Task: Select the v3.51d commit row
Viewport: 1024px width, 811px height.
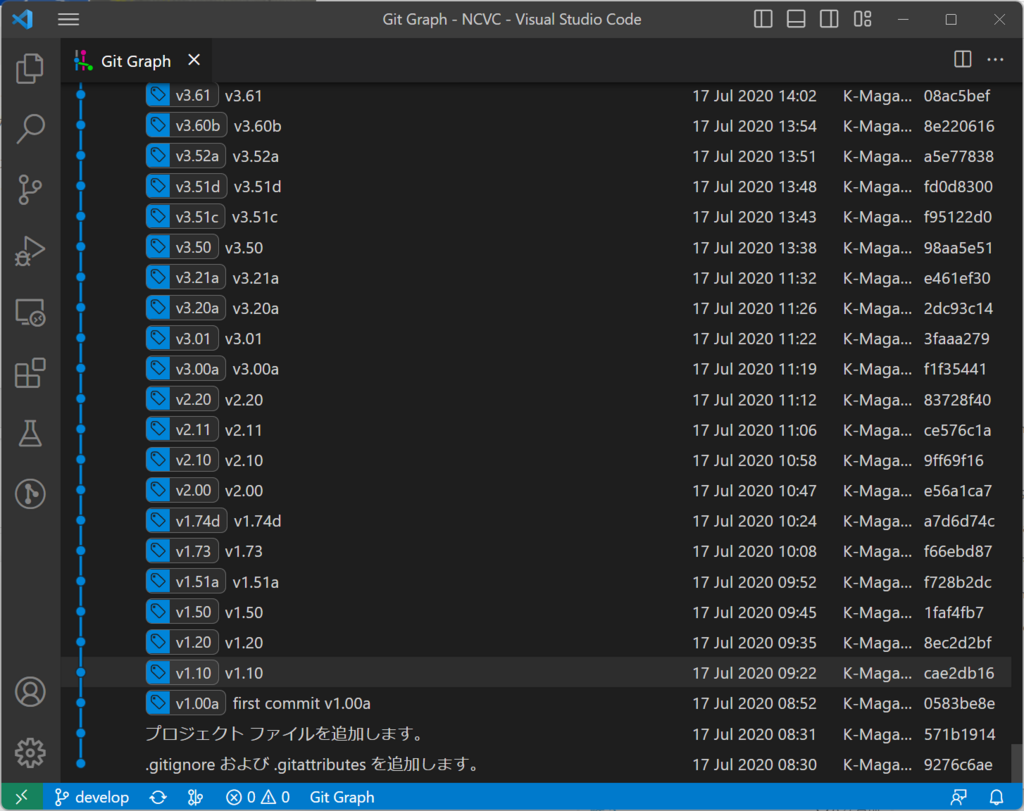Action: click(537, 186)
